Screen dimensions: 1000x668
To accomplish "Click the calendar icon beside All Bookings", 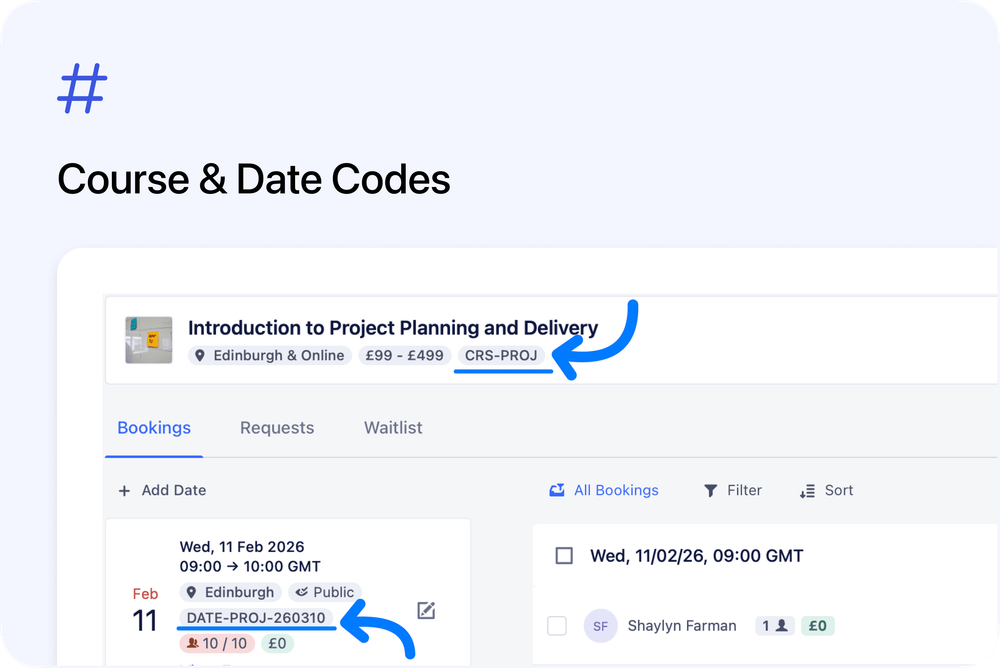I will 557,490.
